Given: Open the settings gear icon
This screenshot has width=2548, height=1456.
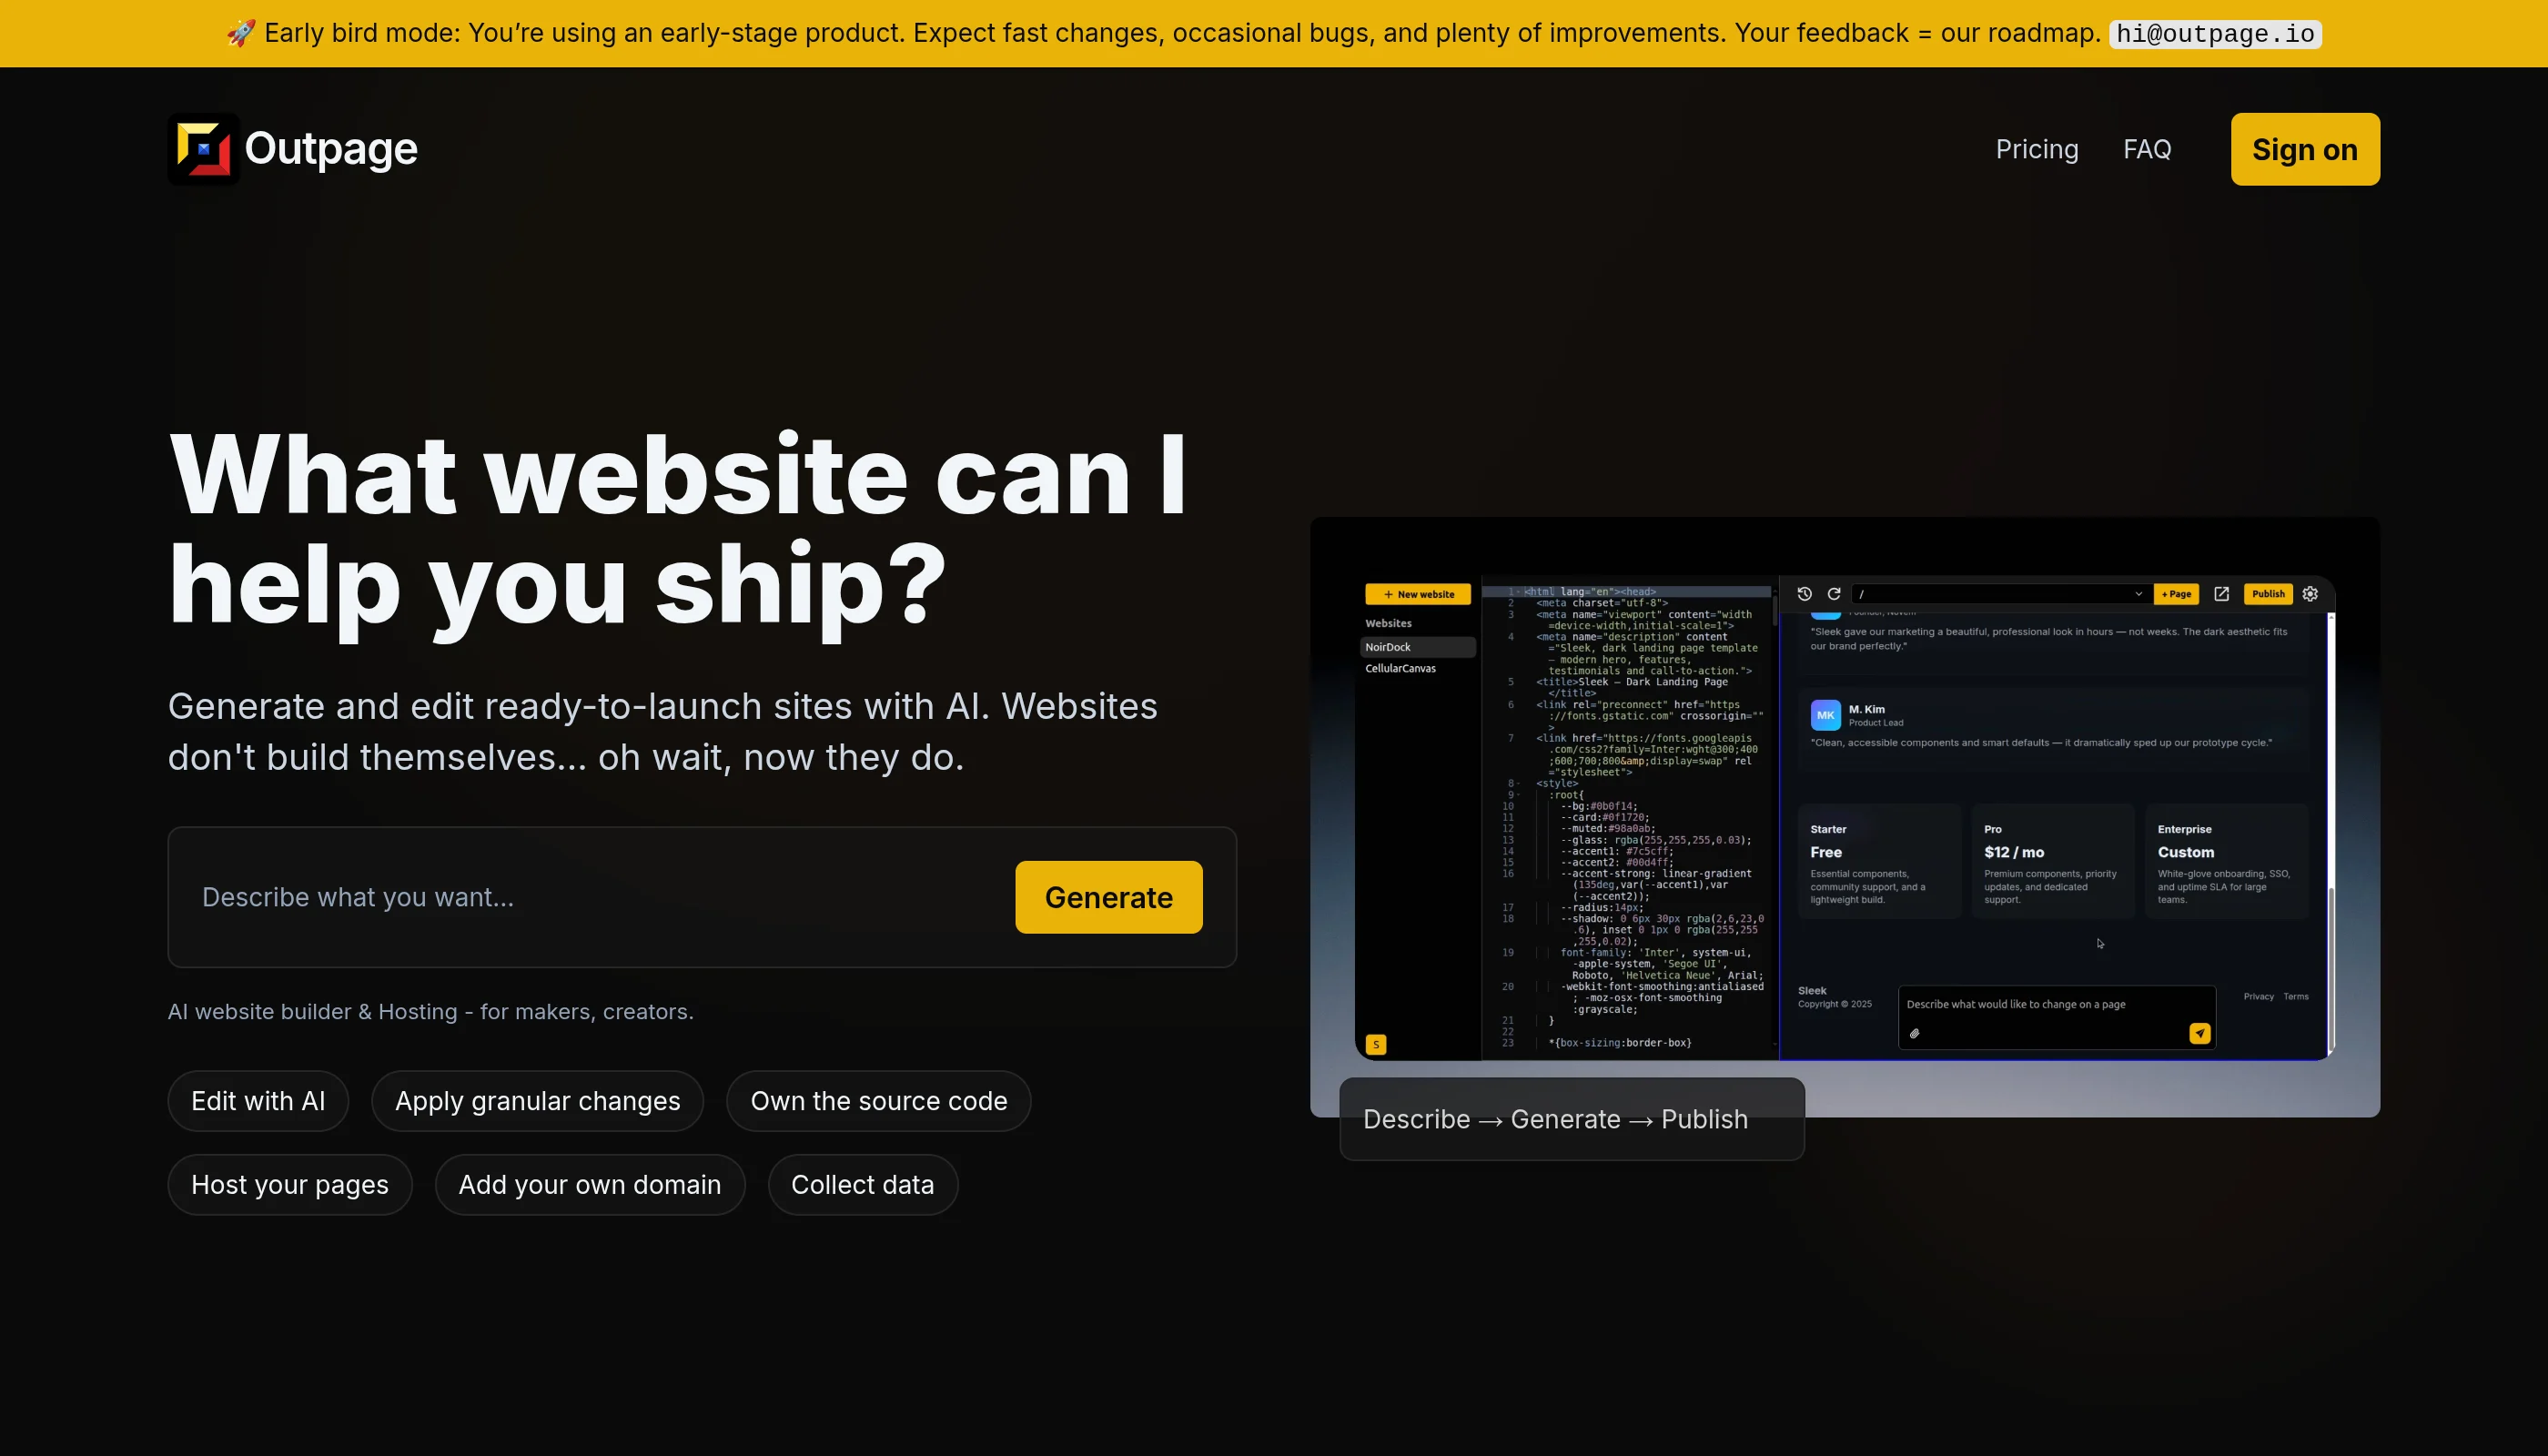Looking at the screenshot, I should [2310, 594].
